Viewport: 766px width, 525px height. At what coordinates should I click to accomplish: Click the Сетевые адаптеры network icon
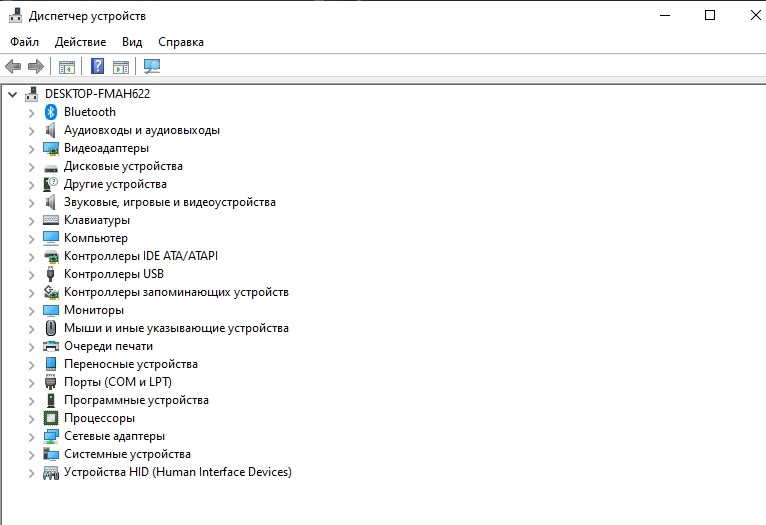pyautogui.click(x=51, y=436)
